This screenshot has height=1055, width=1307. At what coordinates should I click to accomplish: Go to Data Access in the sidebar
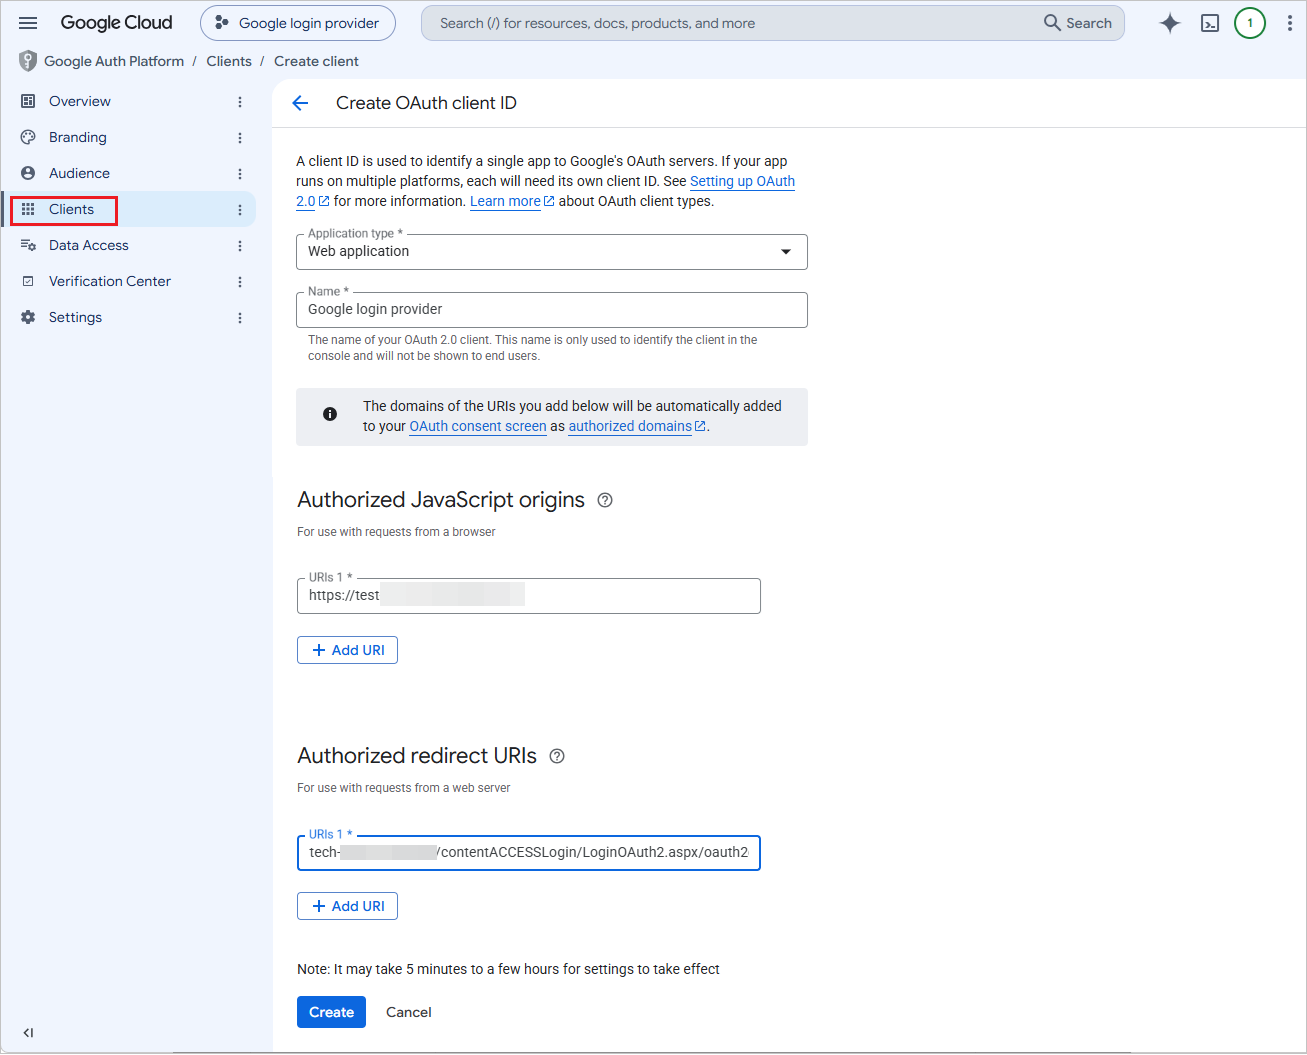point(88,245)
